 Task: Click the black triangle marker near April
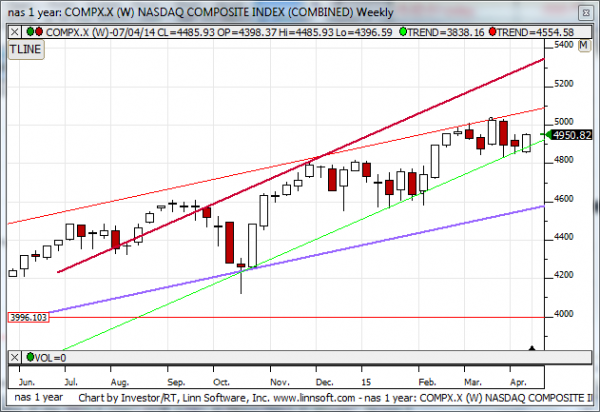[532, 348]
